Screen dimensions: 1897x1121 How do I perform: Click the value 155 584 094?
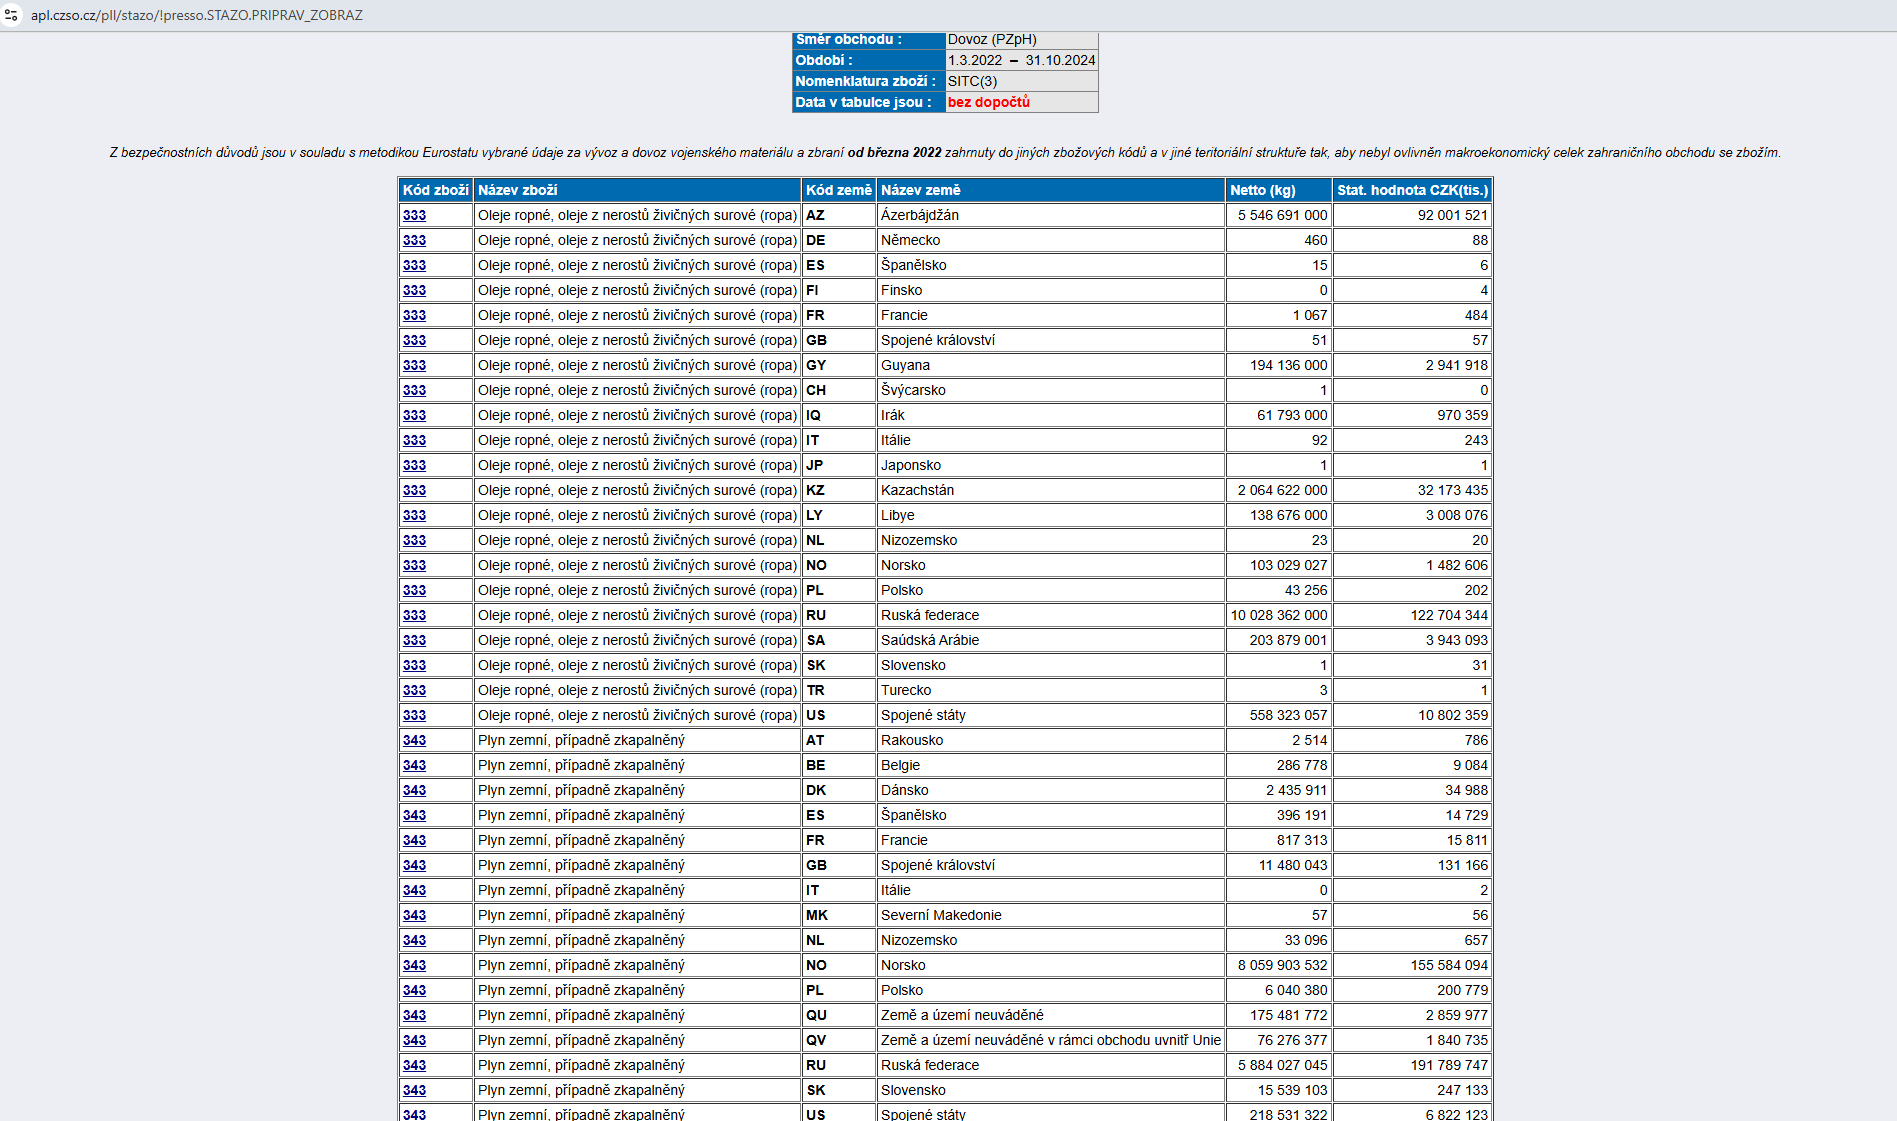coord(1449,965)
